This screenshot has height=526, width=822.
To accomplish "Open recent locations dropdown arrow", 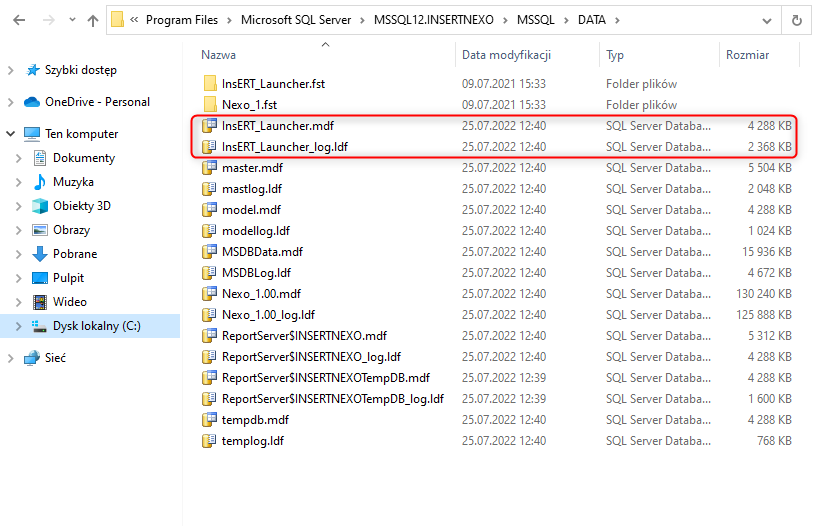I will click(72, 20).
